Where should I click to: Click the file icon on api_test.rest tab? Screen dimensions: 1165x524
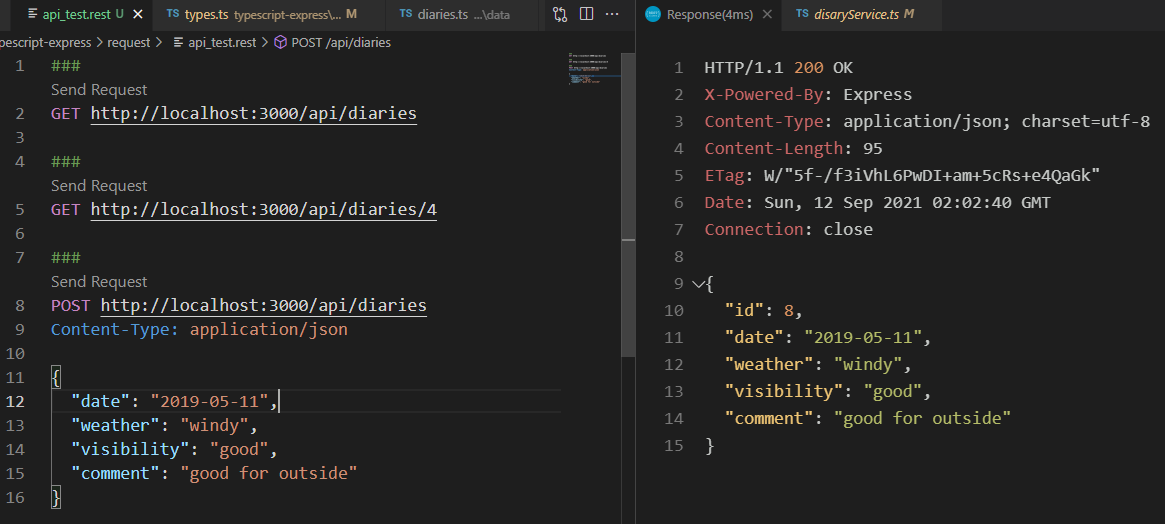click(x=32, y=14)
